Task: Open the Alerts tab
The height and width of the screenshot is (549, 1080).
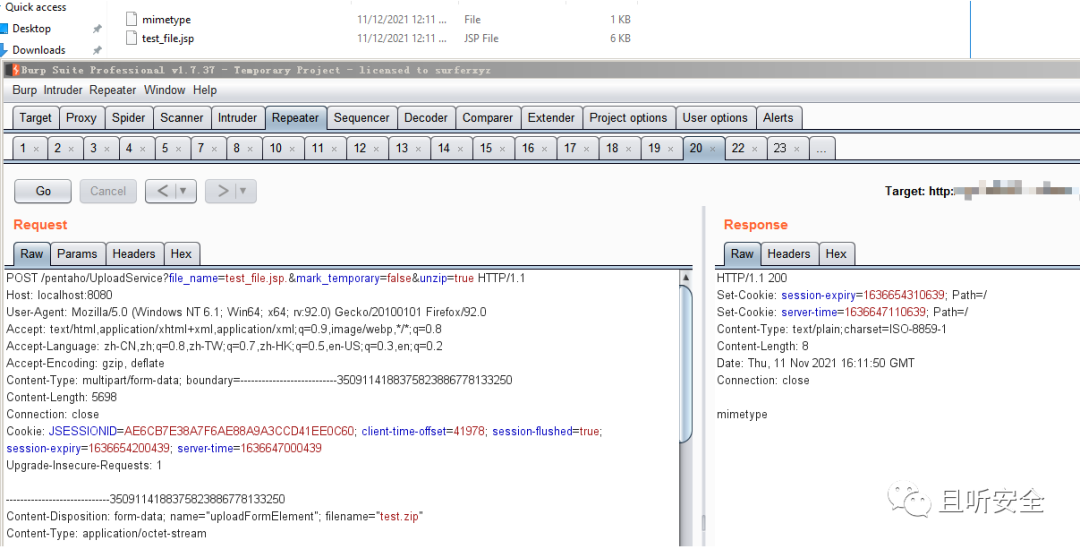Action: click(778, 118)
